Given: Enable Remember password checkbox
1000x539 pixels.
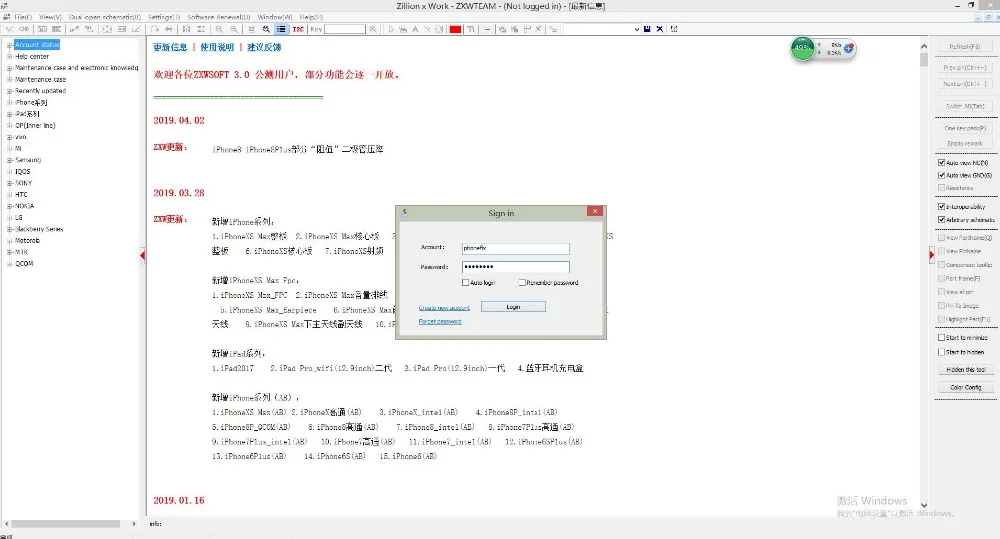Looking at the screenshot, I should (x=522, y=282).
